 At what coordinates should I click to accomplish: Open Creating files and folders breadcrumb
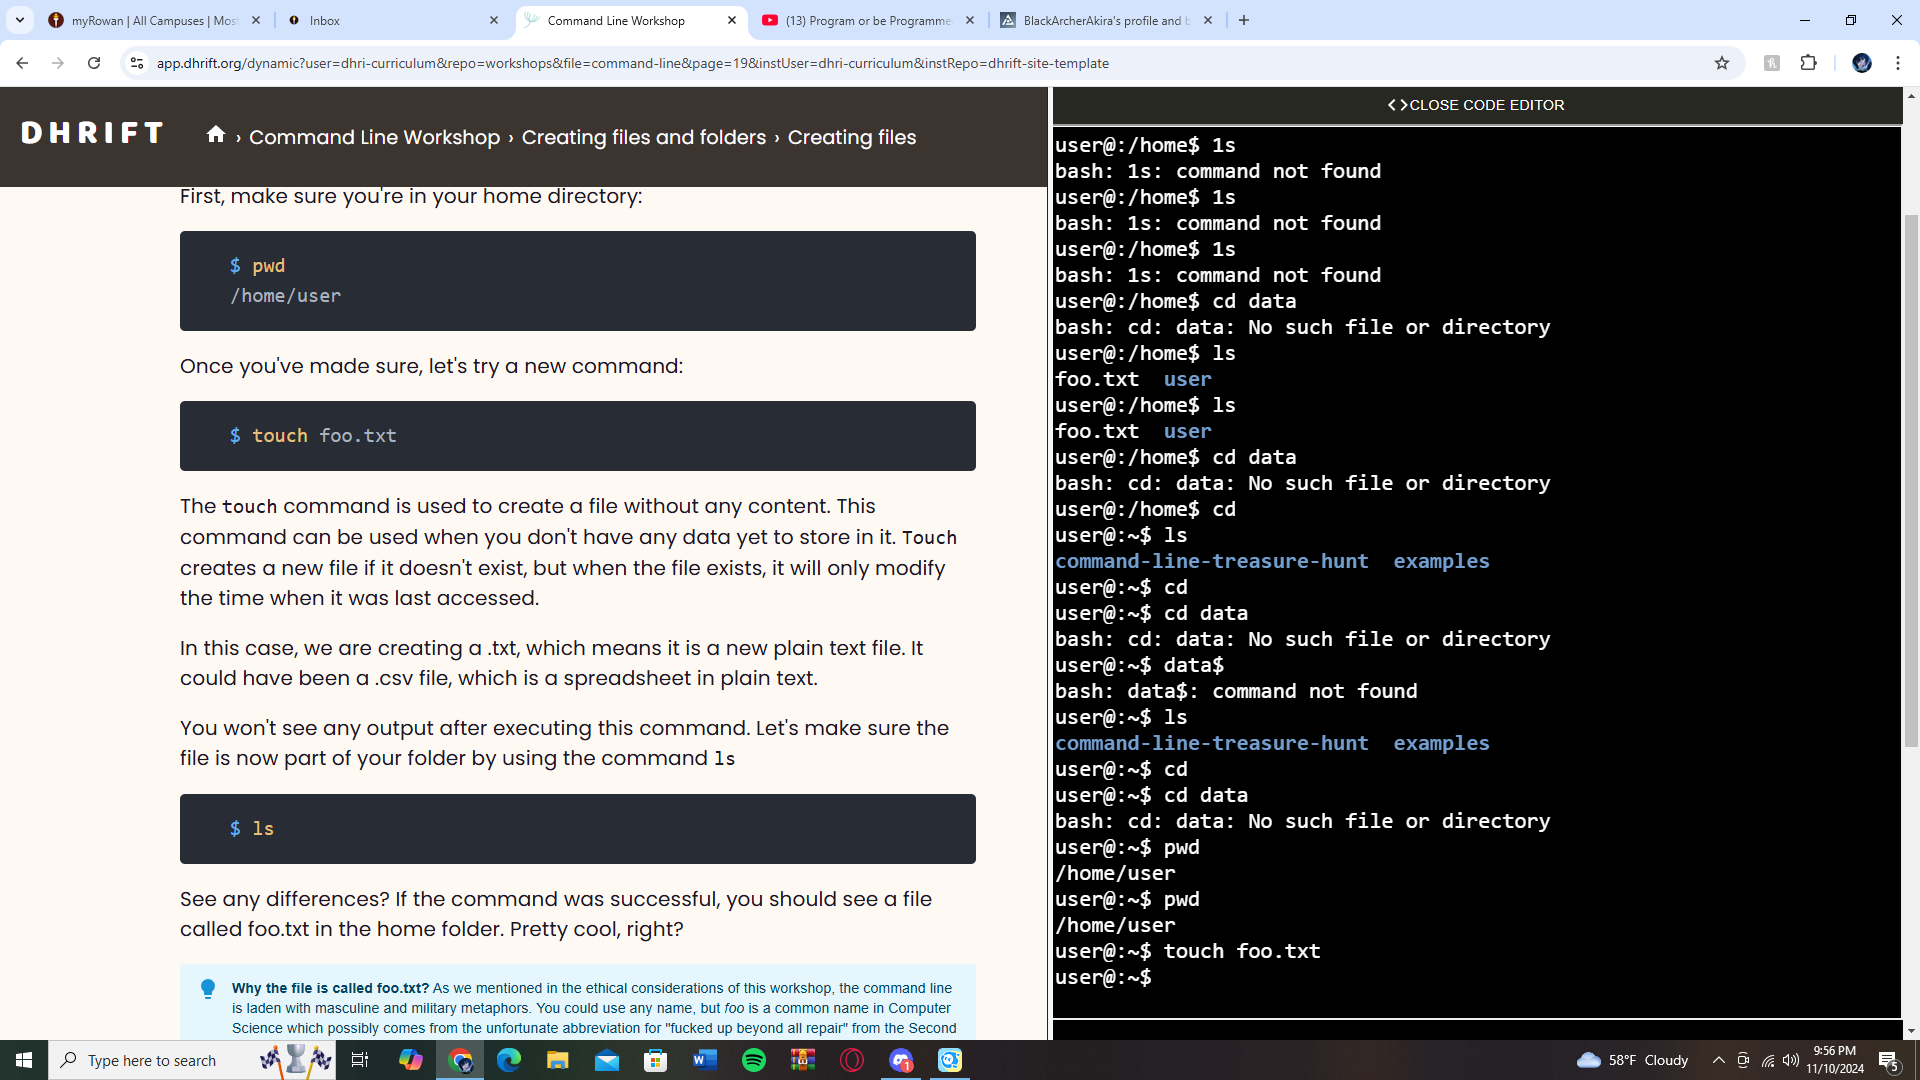tap(644, 137)
